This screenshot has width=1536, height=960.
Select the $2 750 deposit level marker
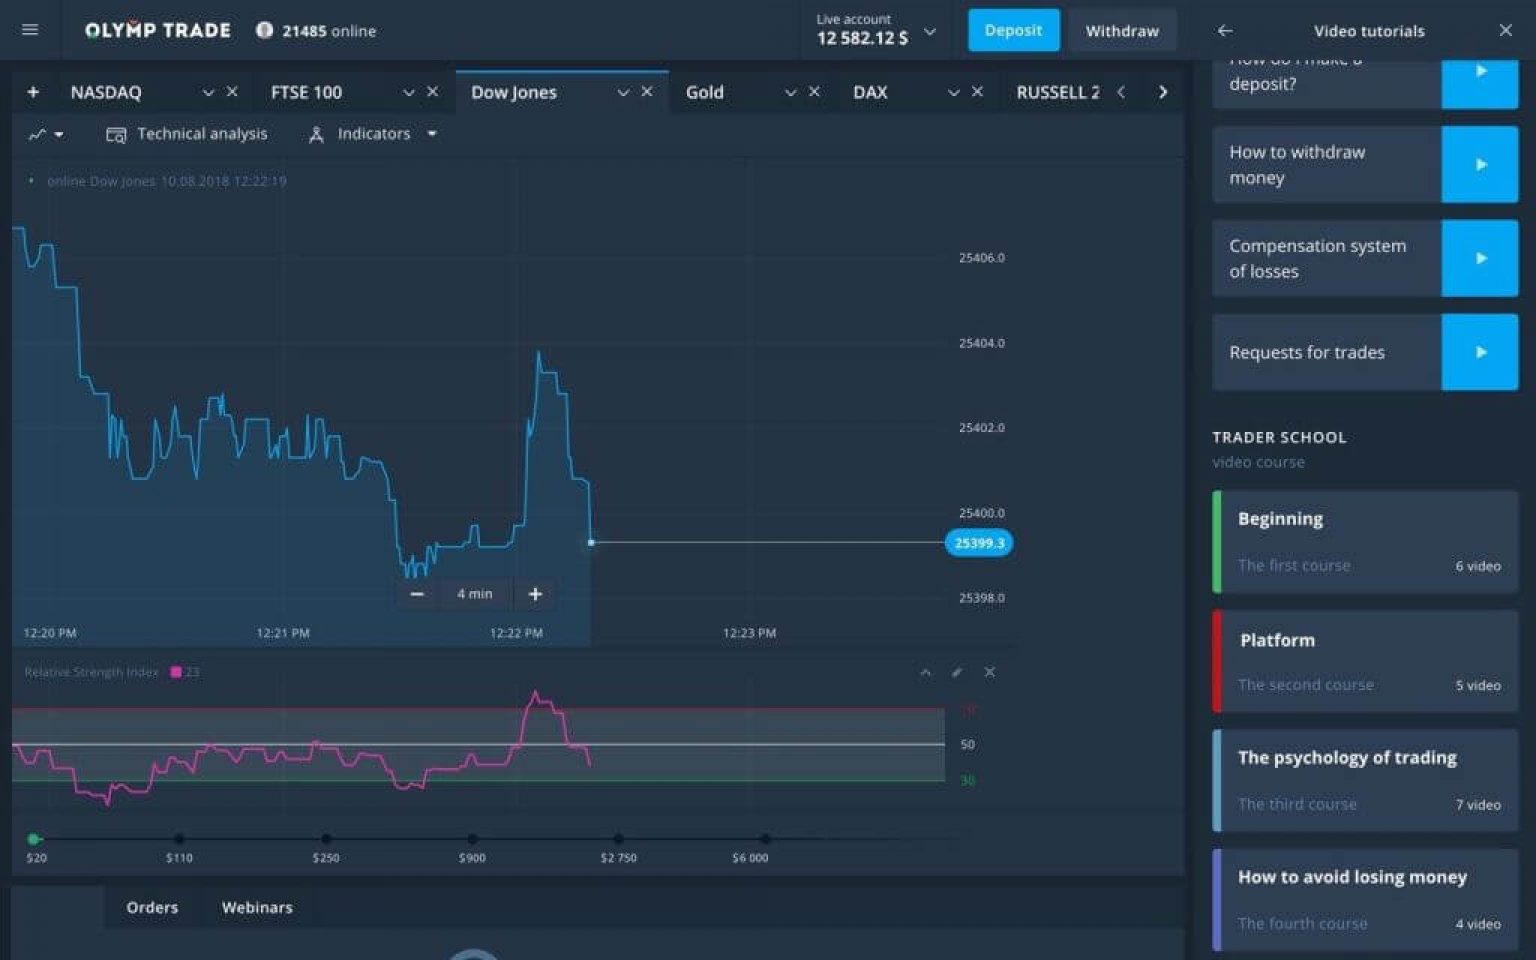[x=619, y=839]
